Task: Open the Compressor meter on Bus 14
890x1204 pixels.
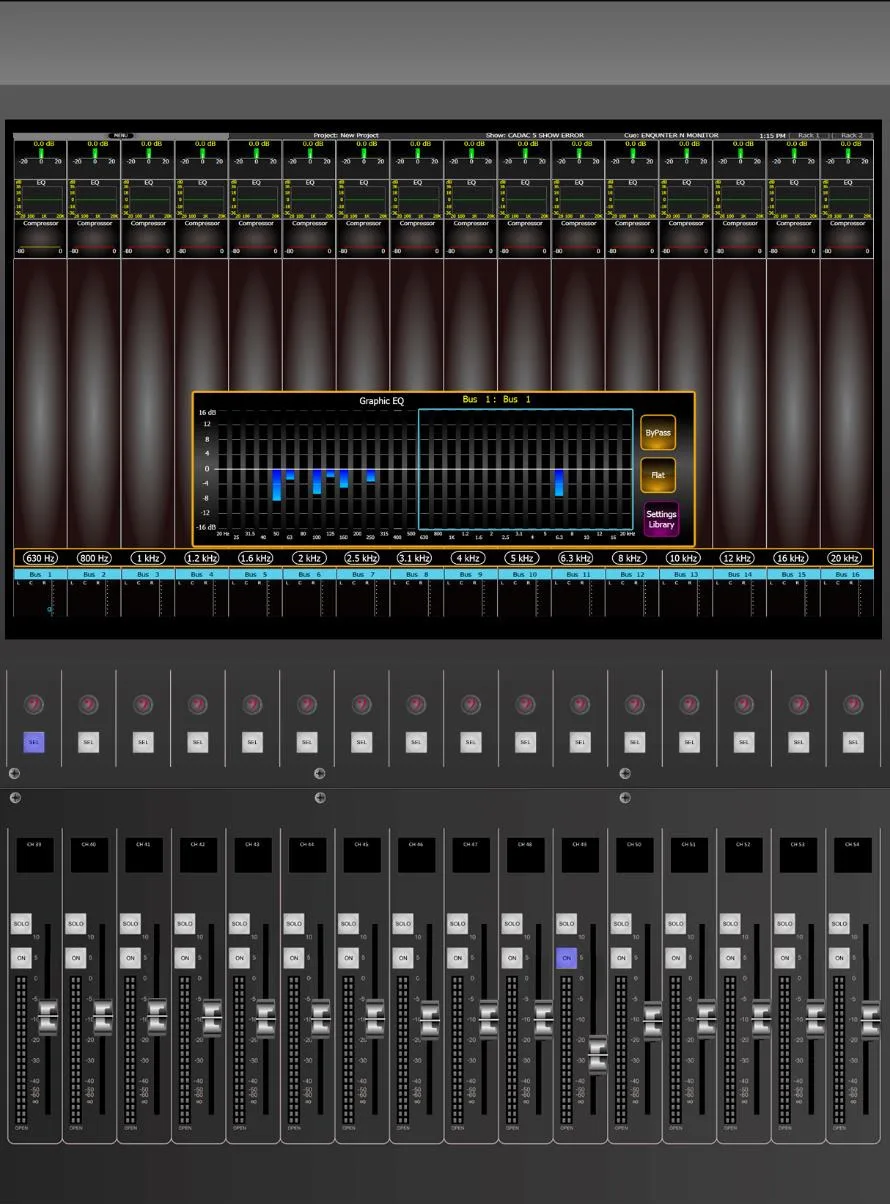Action: [740, 238]
